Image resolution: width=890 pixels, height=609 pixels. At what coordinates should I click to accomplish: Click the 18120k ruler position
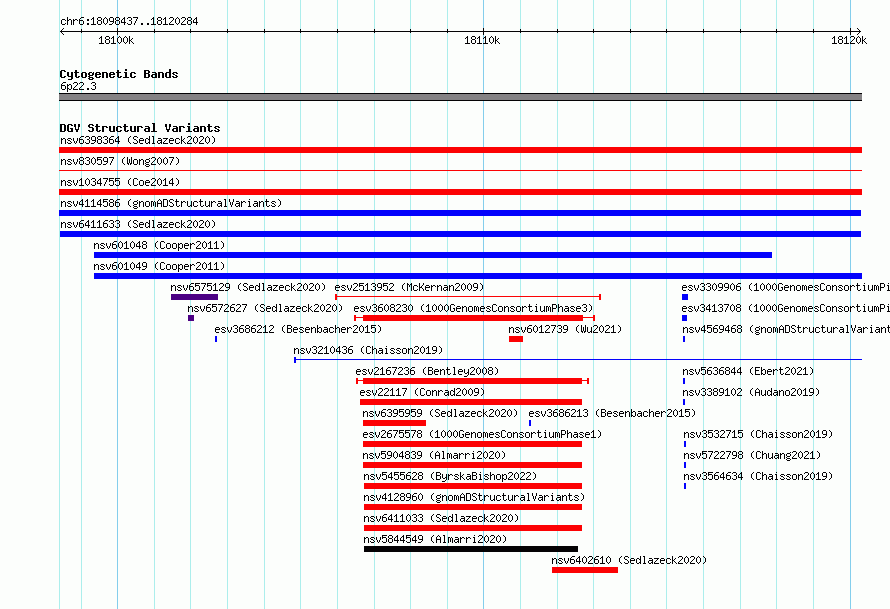point(849,40)
